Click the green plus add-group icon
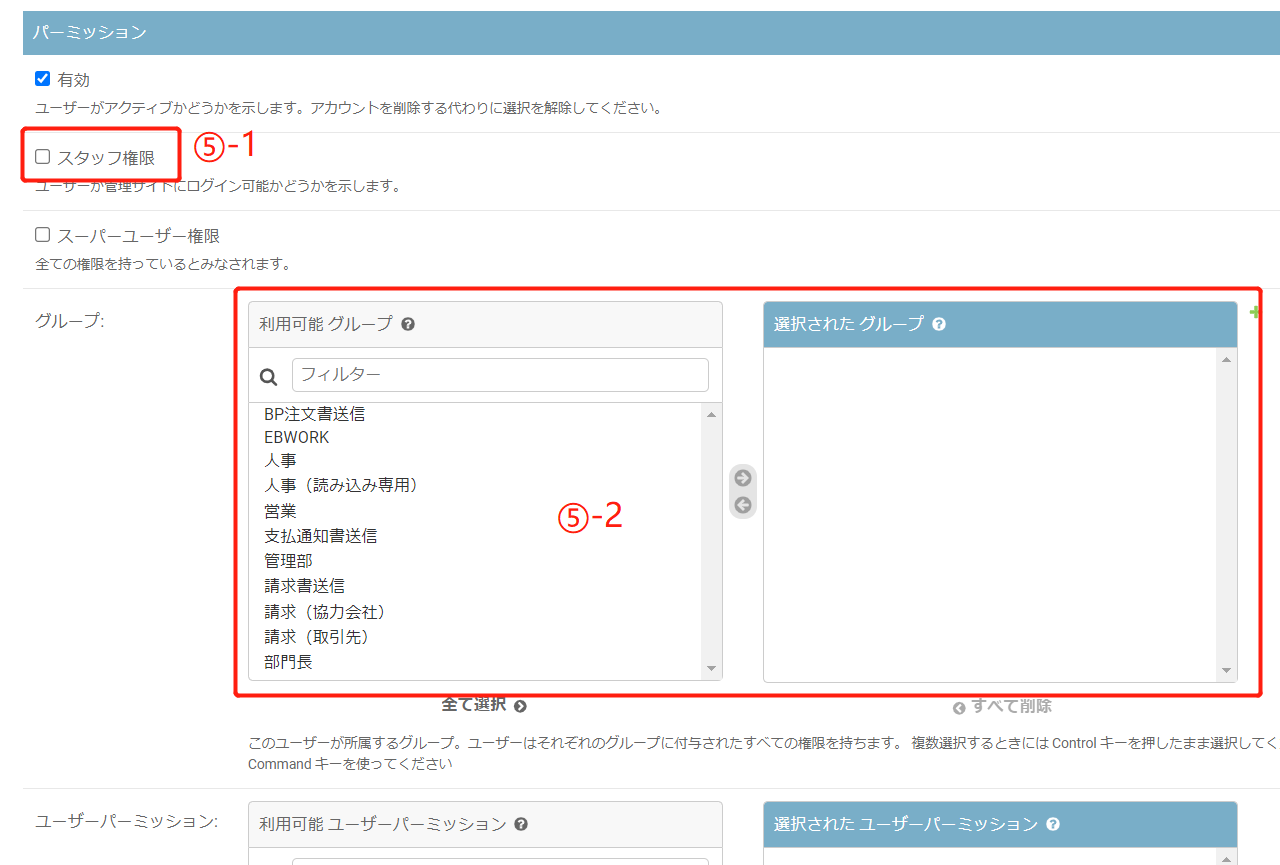Viewport: 1280px width, 865px height. click(1254, 313)
